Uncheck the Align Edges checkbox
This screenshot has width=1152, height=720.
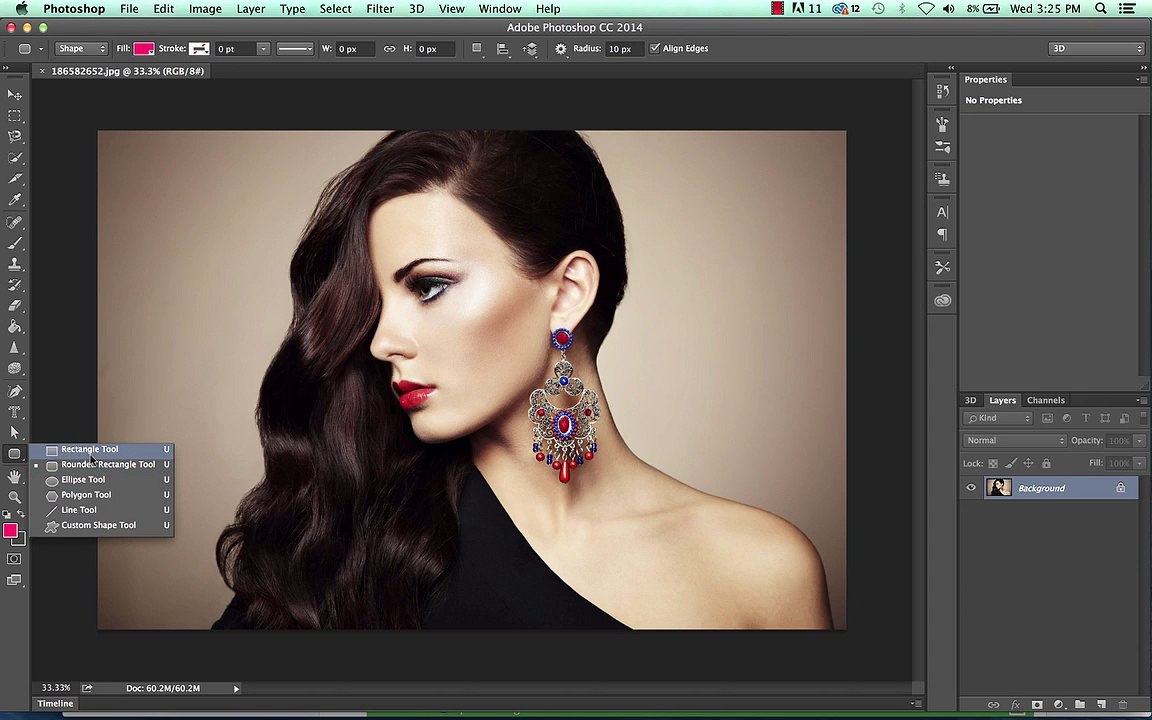[655, 49]
